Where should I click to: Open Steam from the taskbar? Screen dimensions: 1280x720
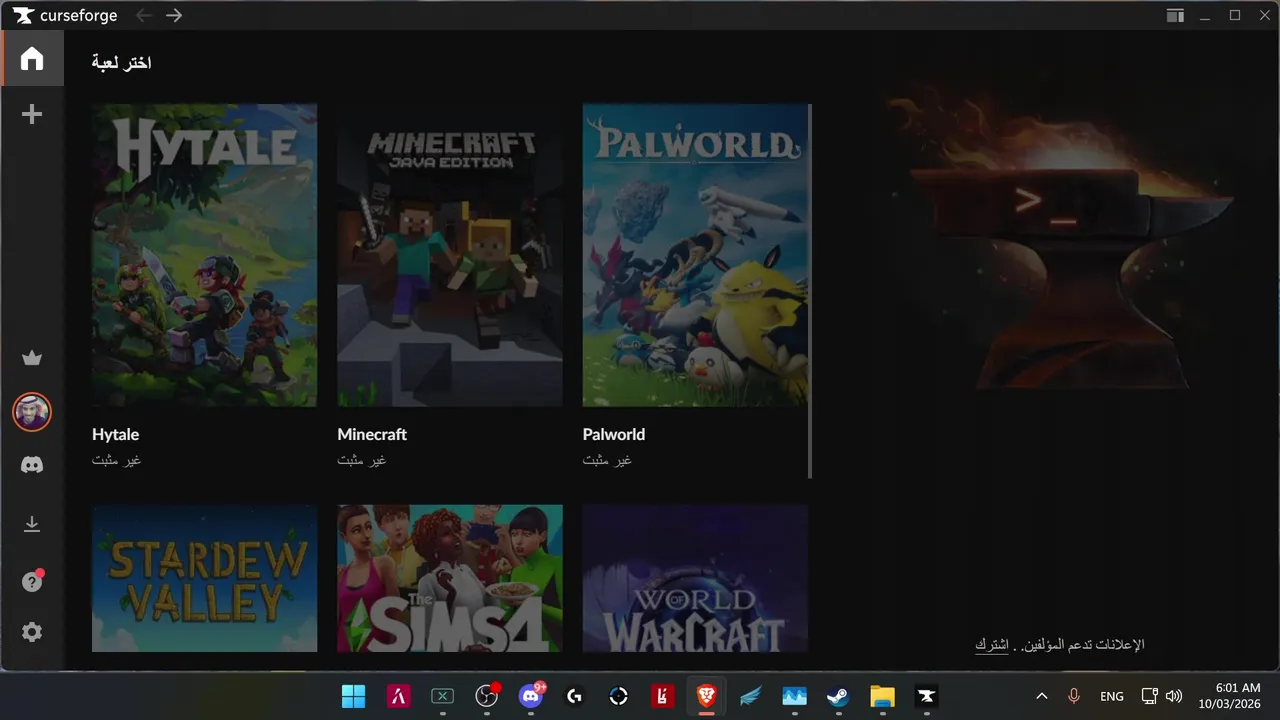[x=838, y=696]
